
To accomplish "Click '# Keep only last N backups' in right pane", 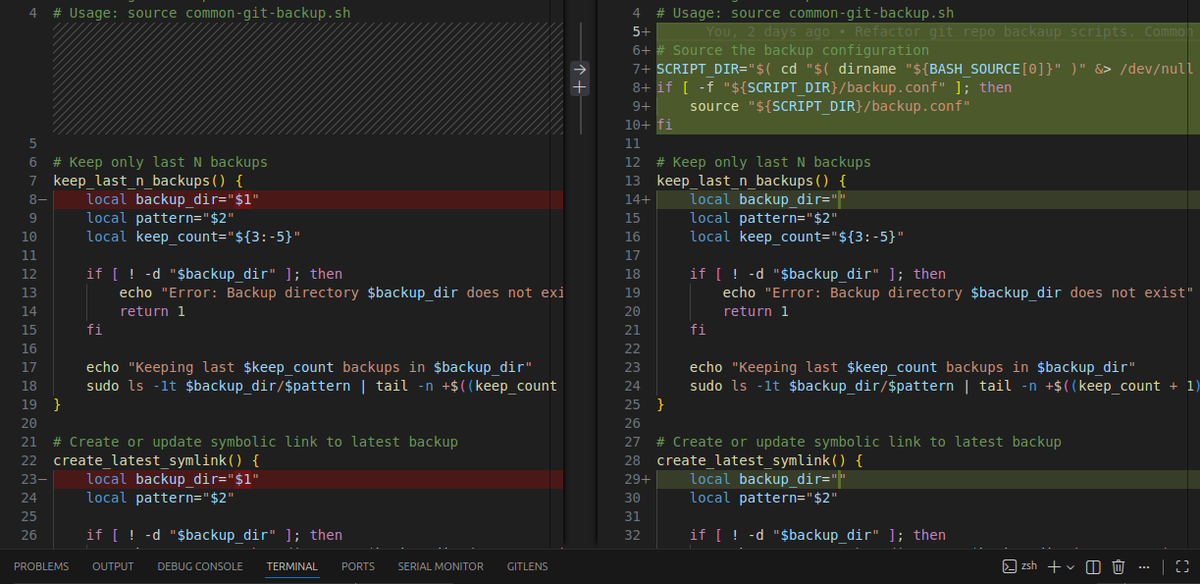I will coord(763,162).
